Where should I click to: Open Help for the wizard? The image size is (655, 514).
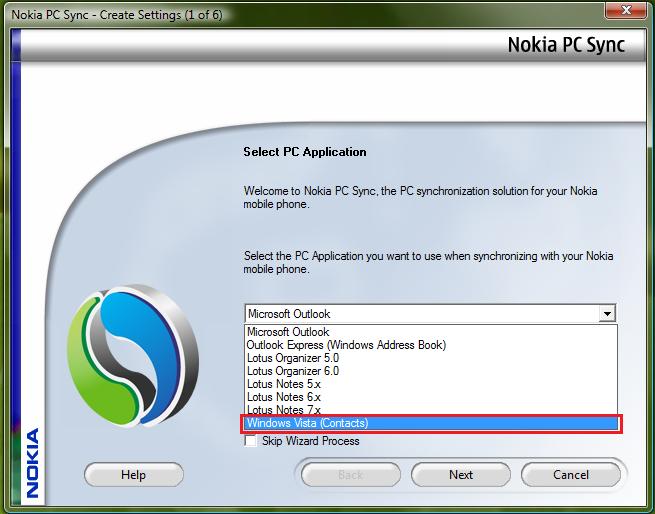(x=134, y=475)
